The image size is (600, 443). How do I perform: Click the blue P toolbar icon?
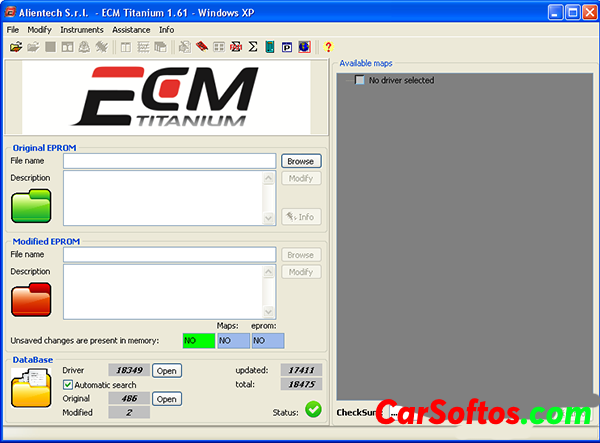(x=287, y=47)
